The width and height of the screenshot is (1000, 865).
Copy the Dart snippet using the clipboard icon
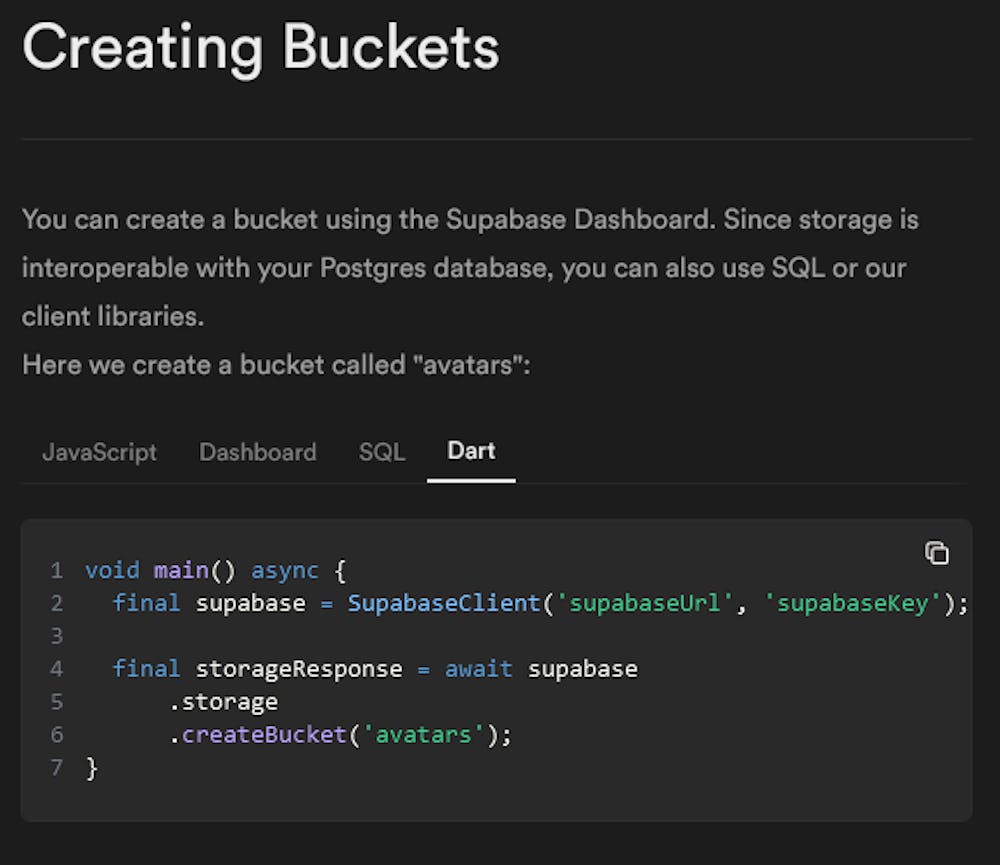point(937,553)
